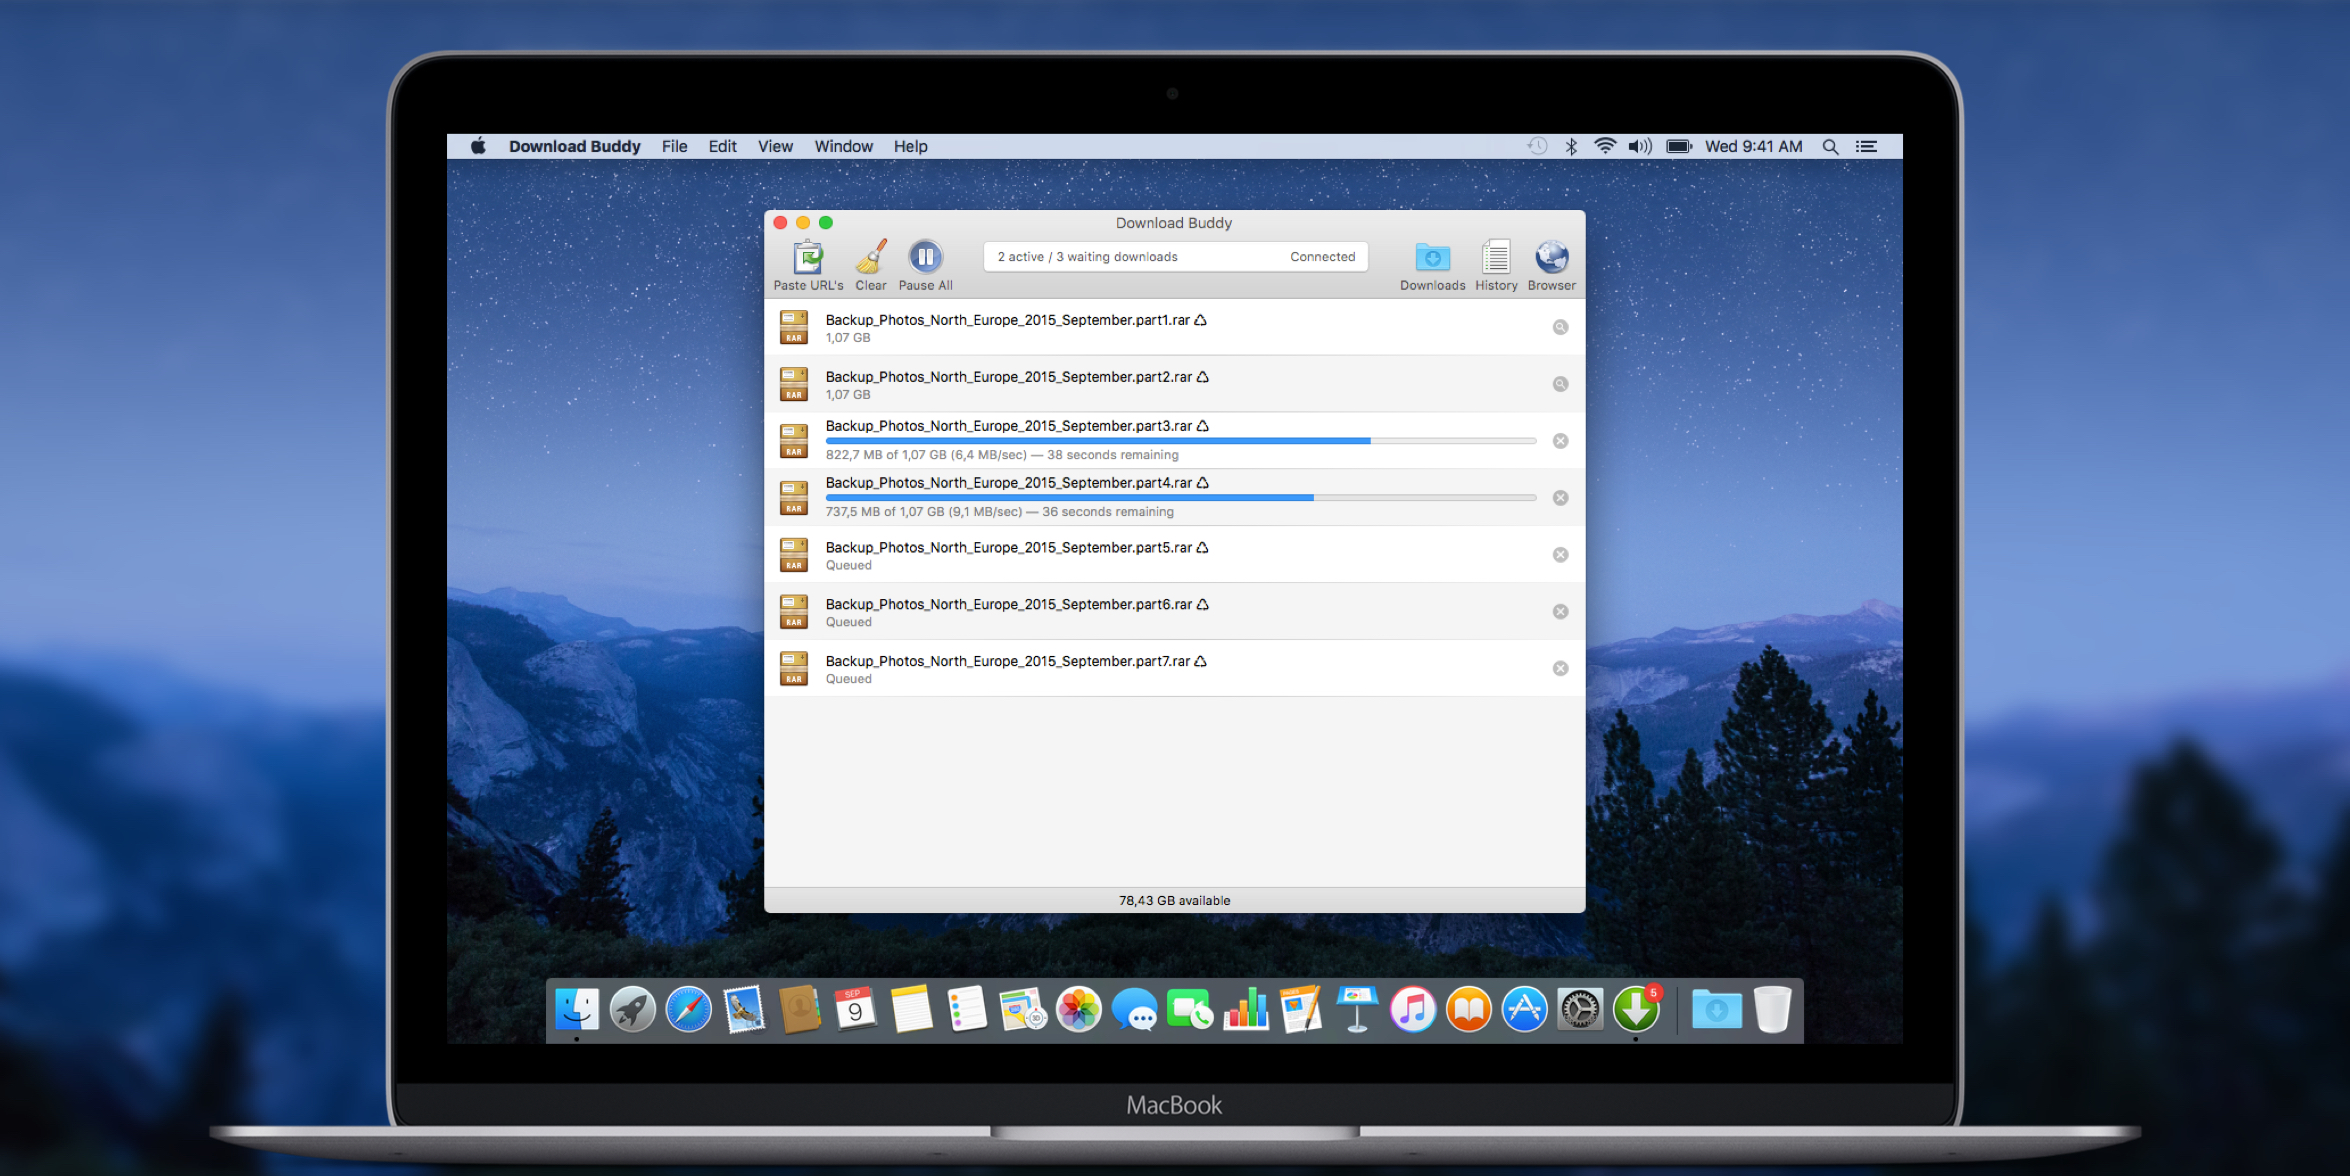Open the Edit menu
2350x1176 pixels.
click(722, 146)
